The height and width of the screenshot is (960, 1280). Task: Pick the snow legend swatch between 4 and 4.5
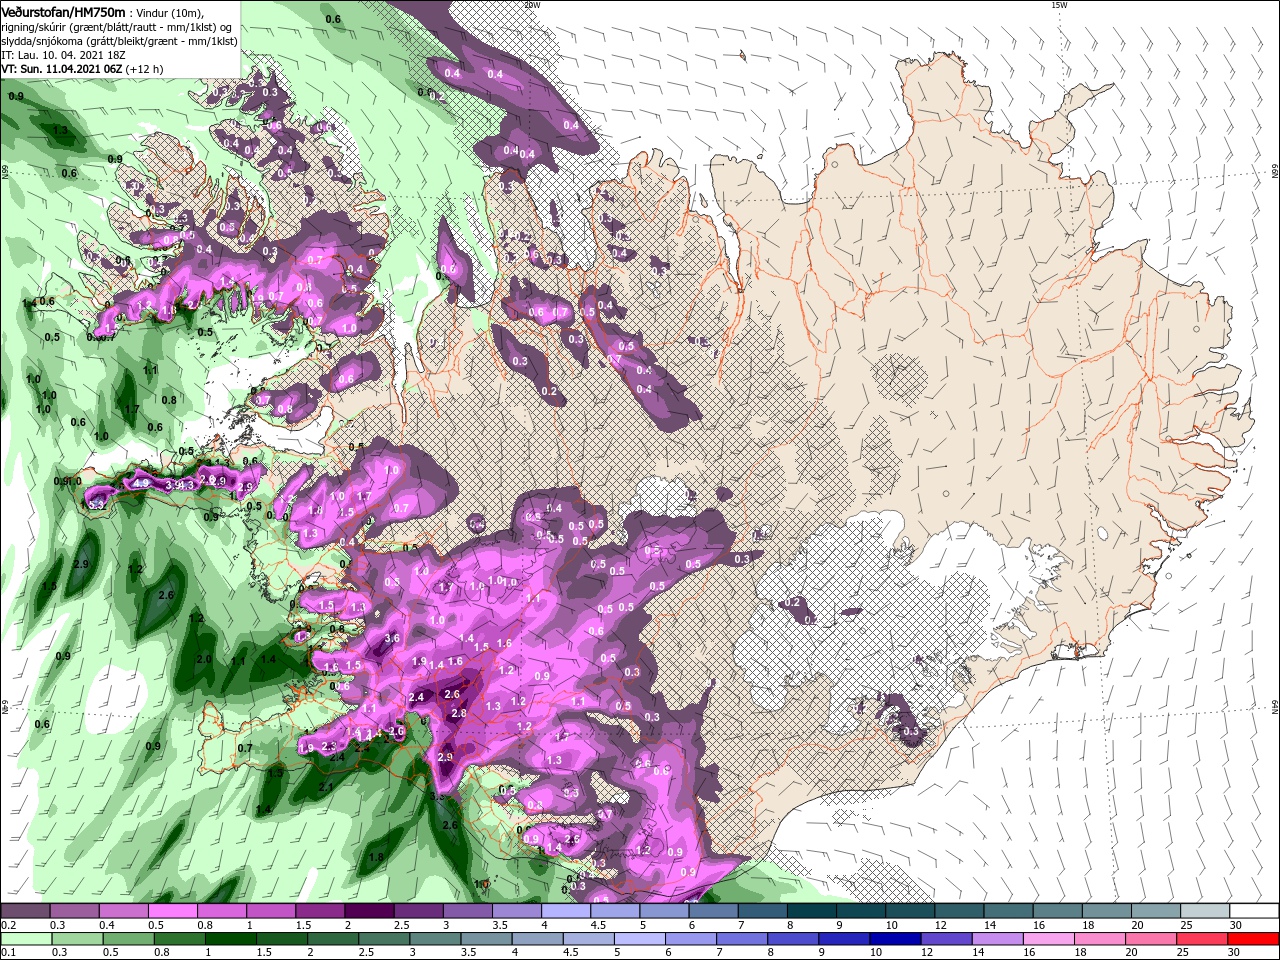tap(565, 911)
